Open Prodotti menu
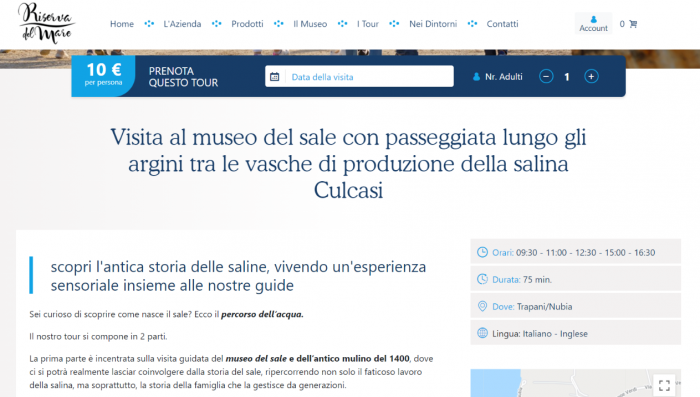Screen dimensions: 700x397 [x=247, y=24]
